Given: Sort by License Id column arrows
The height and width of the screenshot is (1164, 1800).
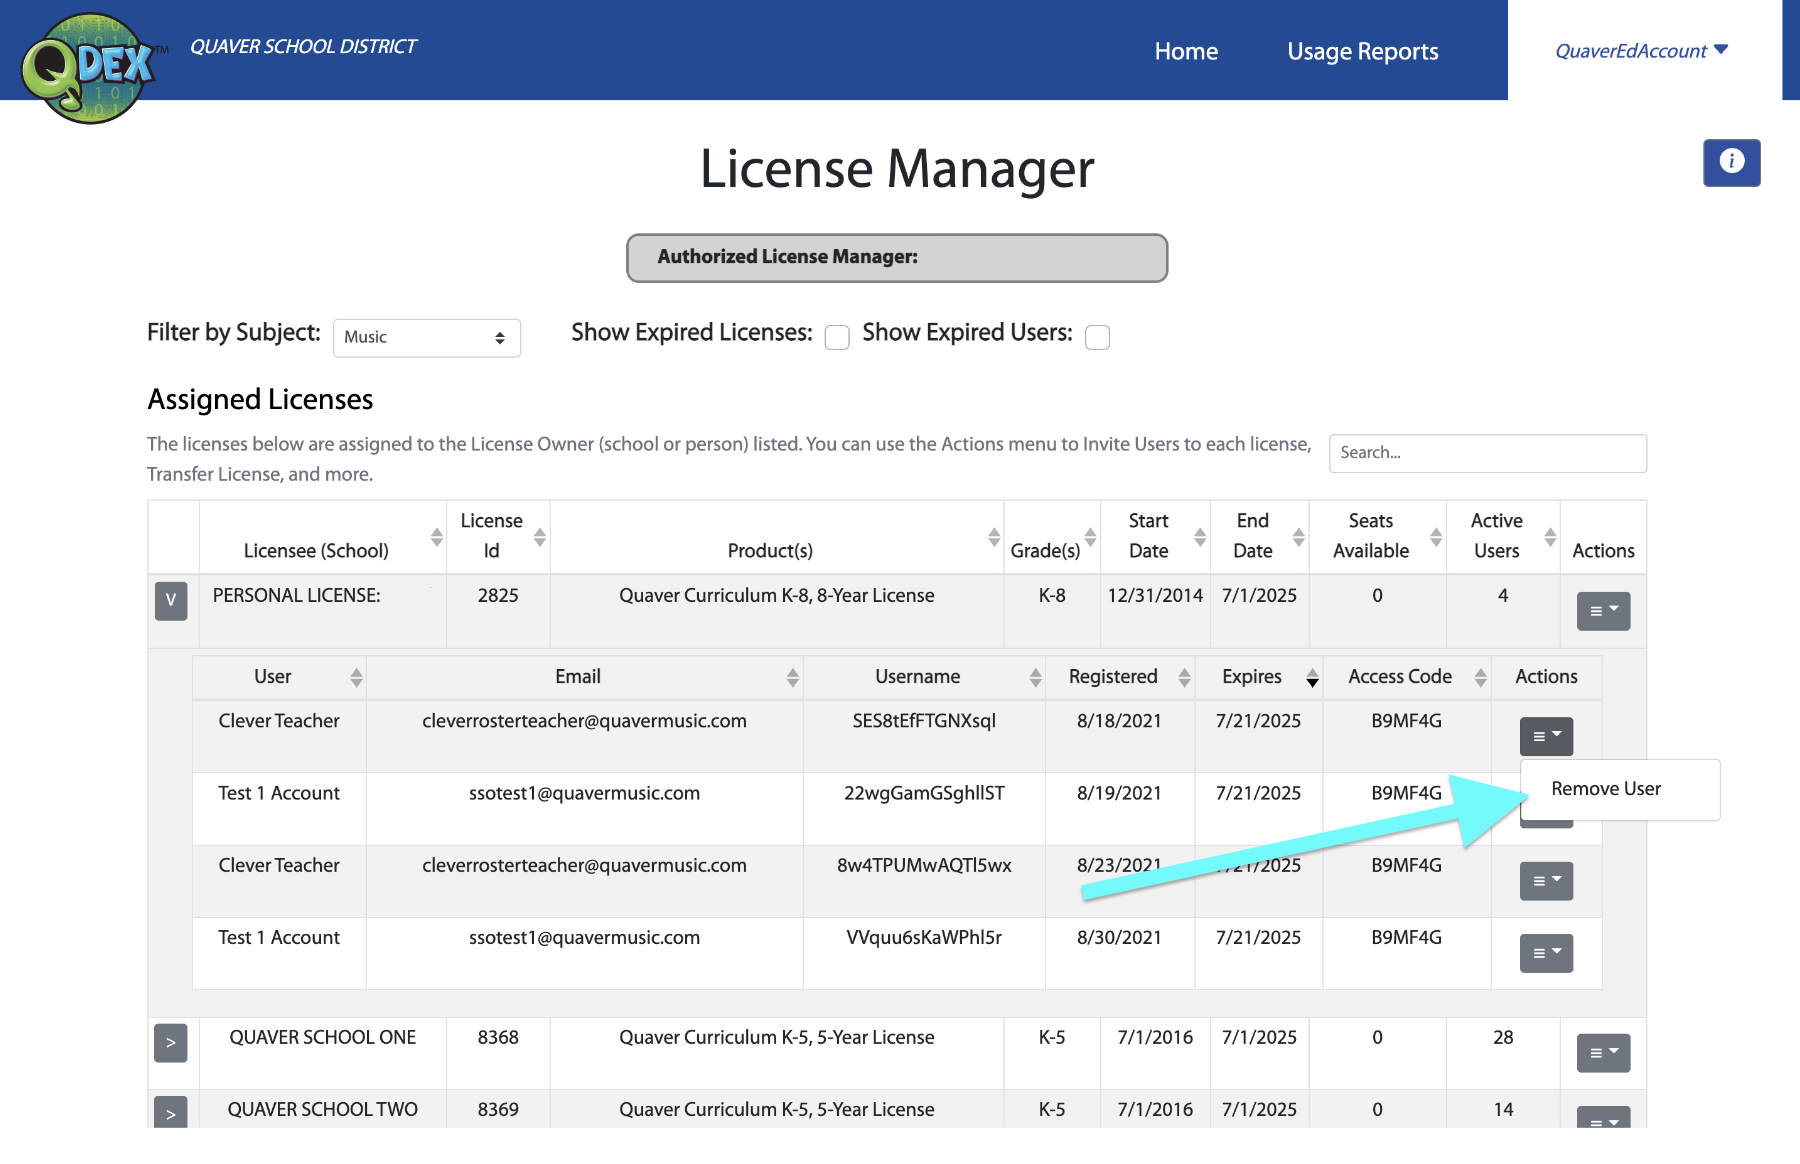Looking at the screenshot, I should coord(540,537).
